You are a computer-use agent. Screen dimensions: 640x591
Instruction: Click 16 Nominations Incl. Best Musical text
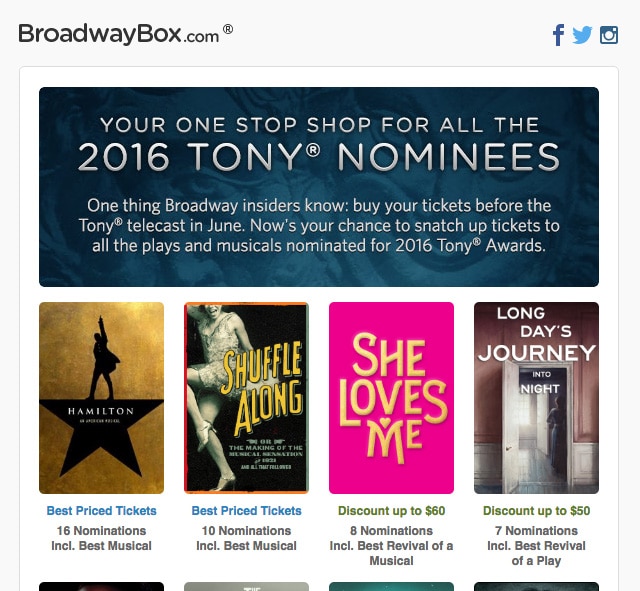pyautogui.click(x=102, y=538)
